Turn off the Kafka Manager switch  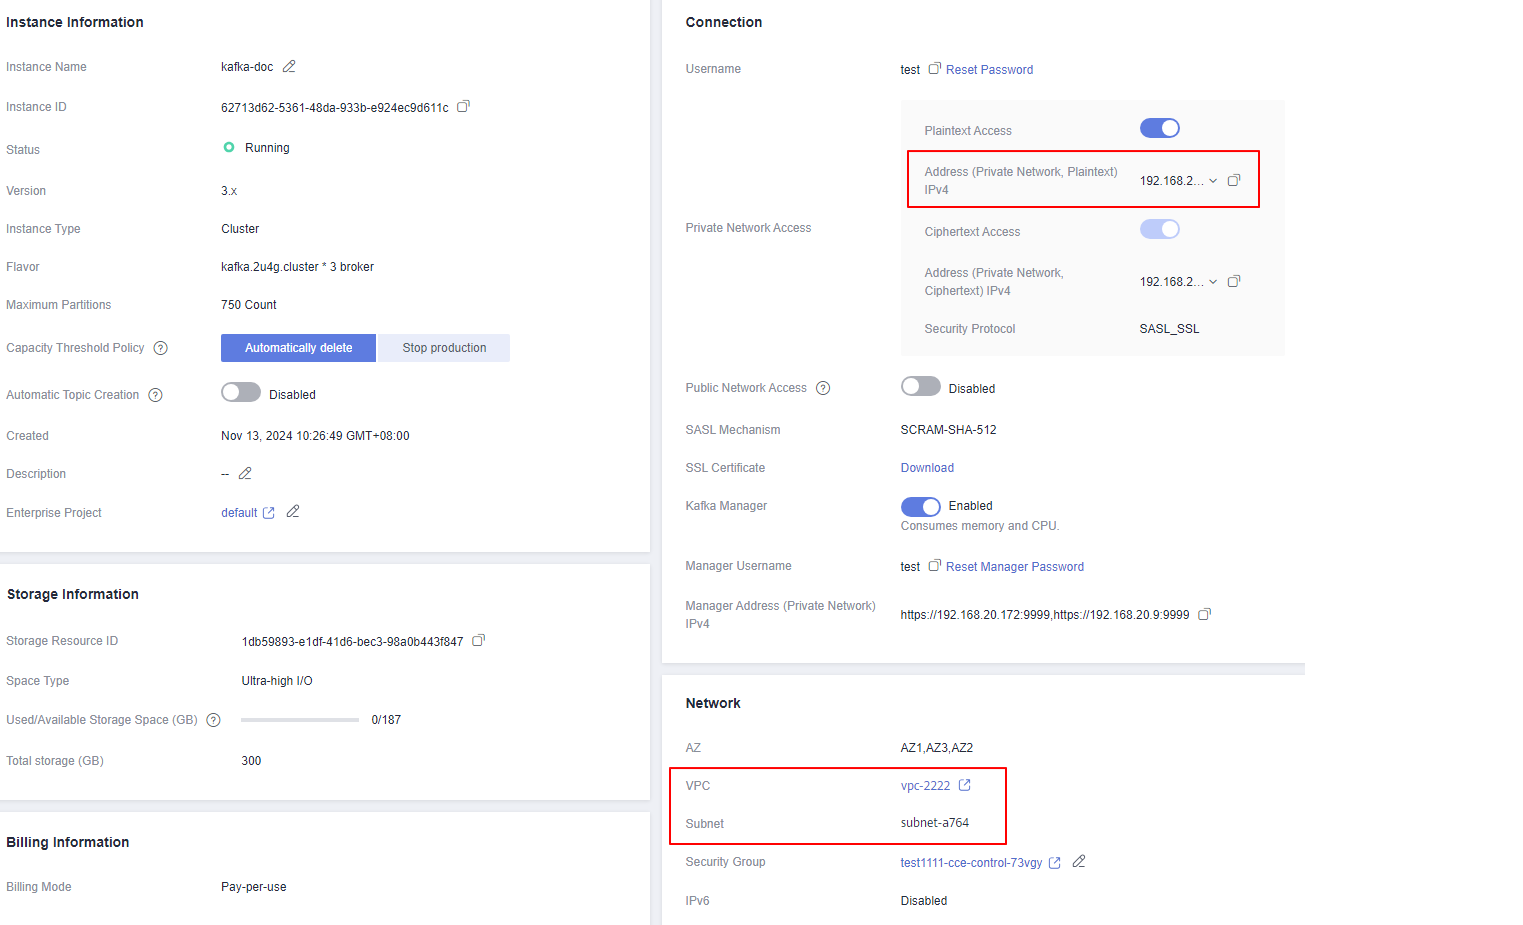(x=921, y=506)
